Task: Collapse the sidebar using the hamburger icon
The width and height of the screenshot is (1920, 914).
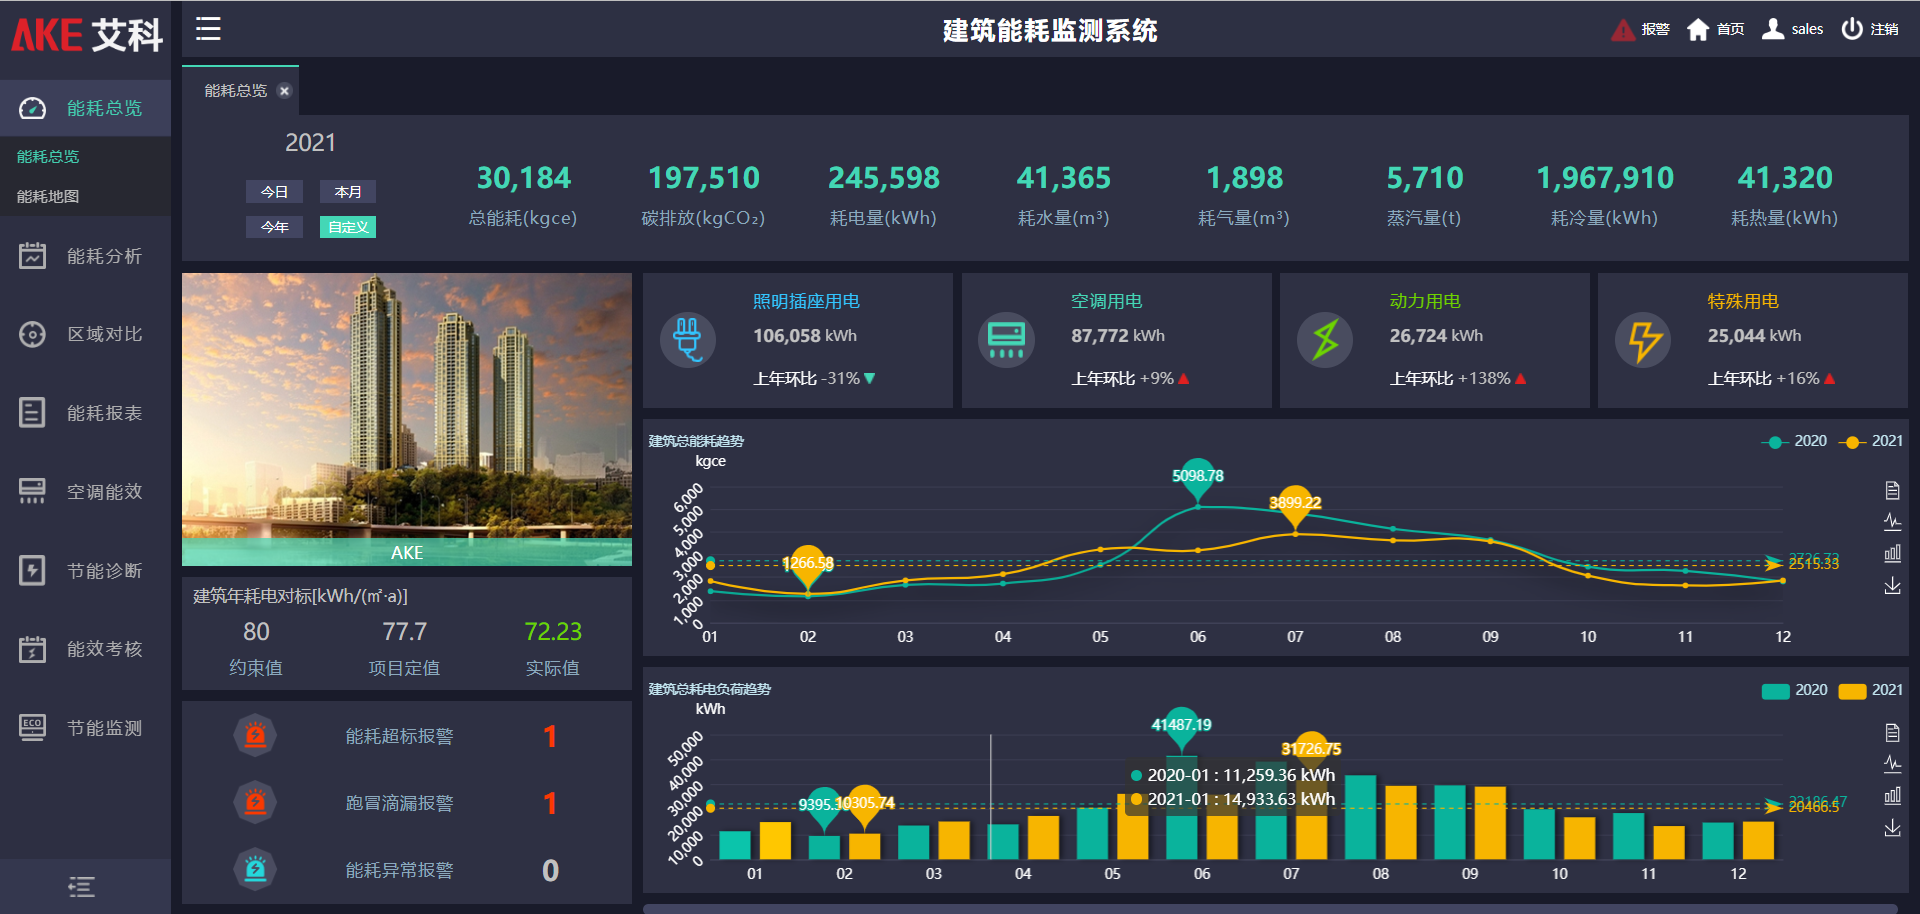Action: [x=207, y=29]
